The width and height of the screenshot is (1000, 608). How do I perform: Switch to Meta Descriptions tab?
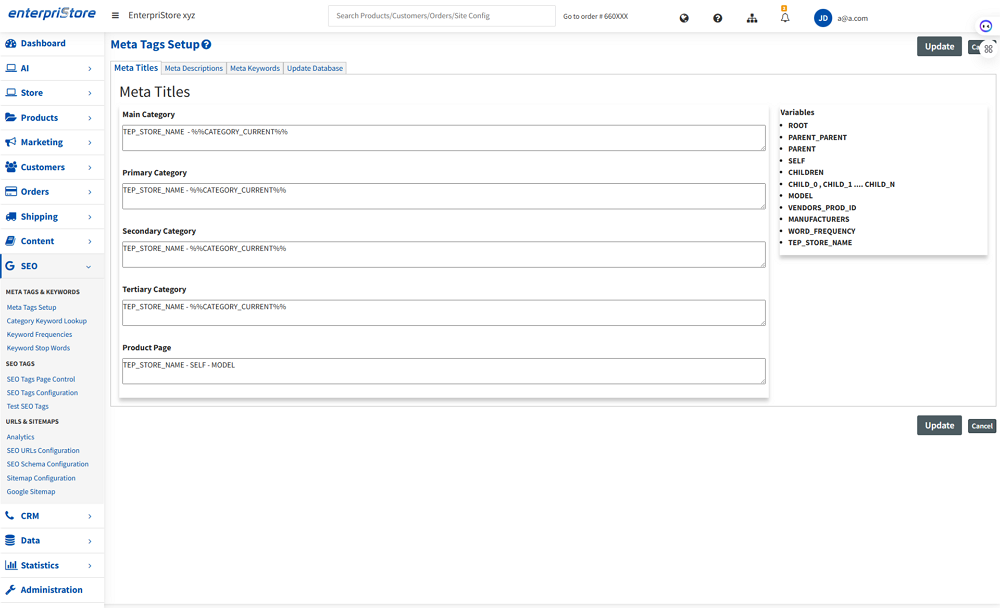194,68
